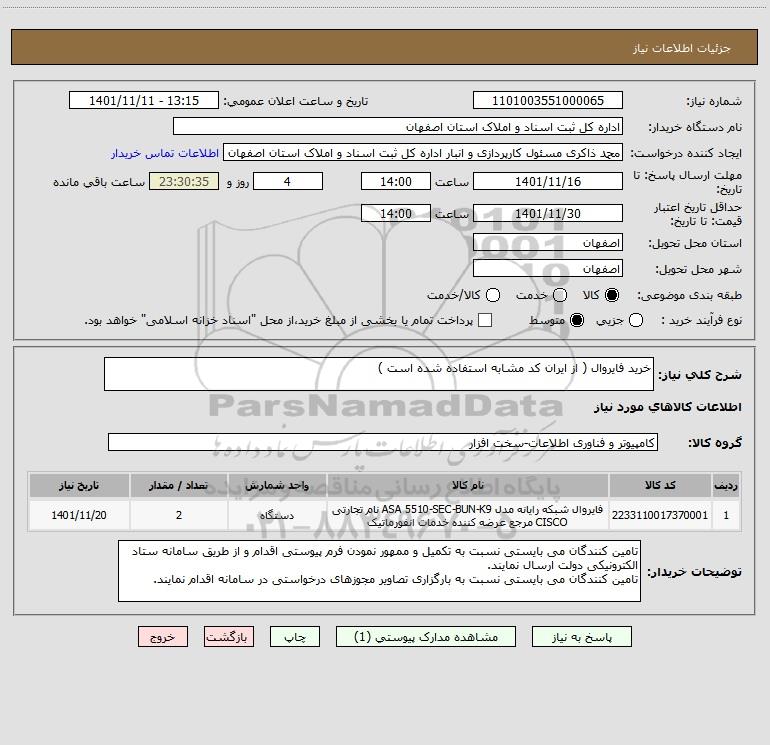
Task: Select the کالا radio button
Action: pos(612,295)
